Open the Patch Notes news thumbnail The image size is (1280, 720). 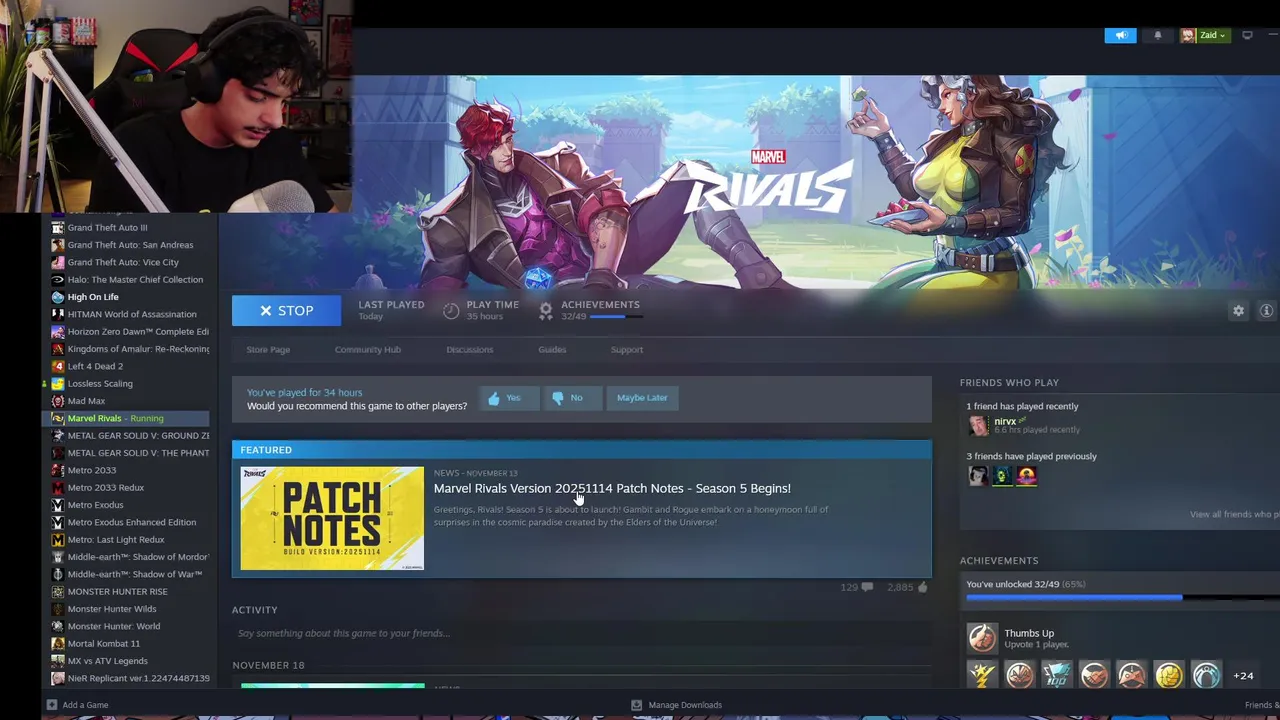[x=332, y=518]
